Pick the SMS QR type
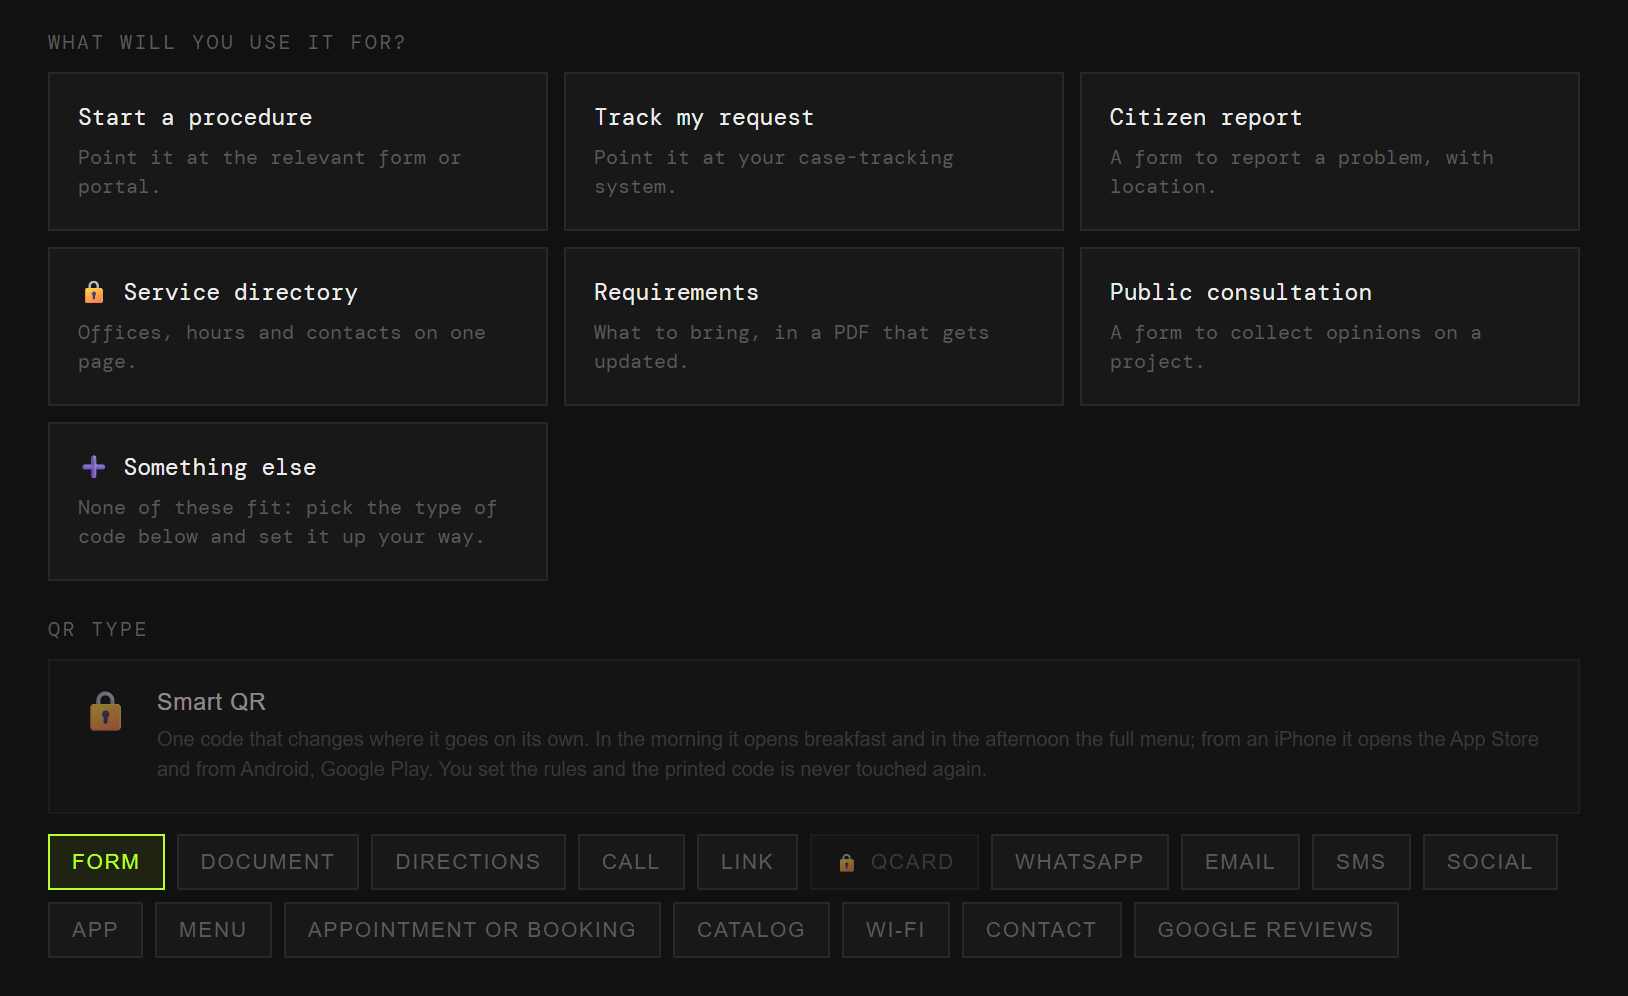Viewport: 1628px width, 996px height. [1361, 862]
